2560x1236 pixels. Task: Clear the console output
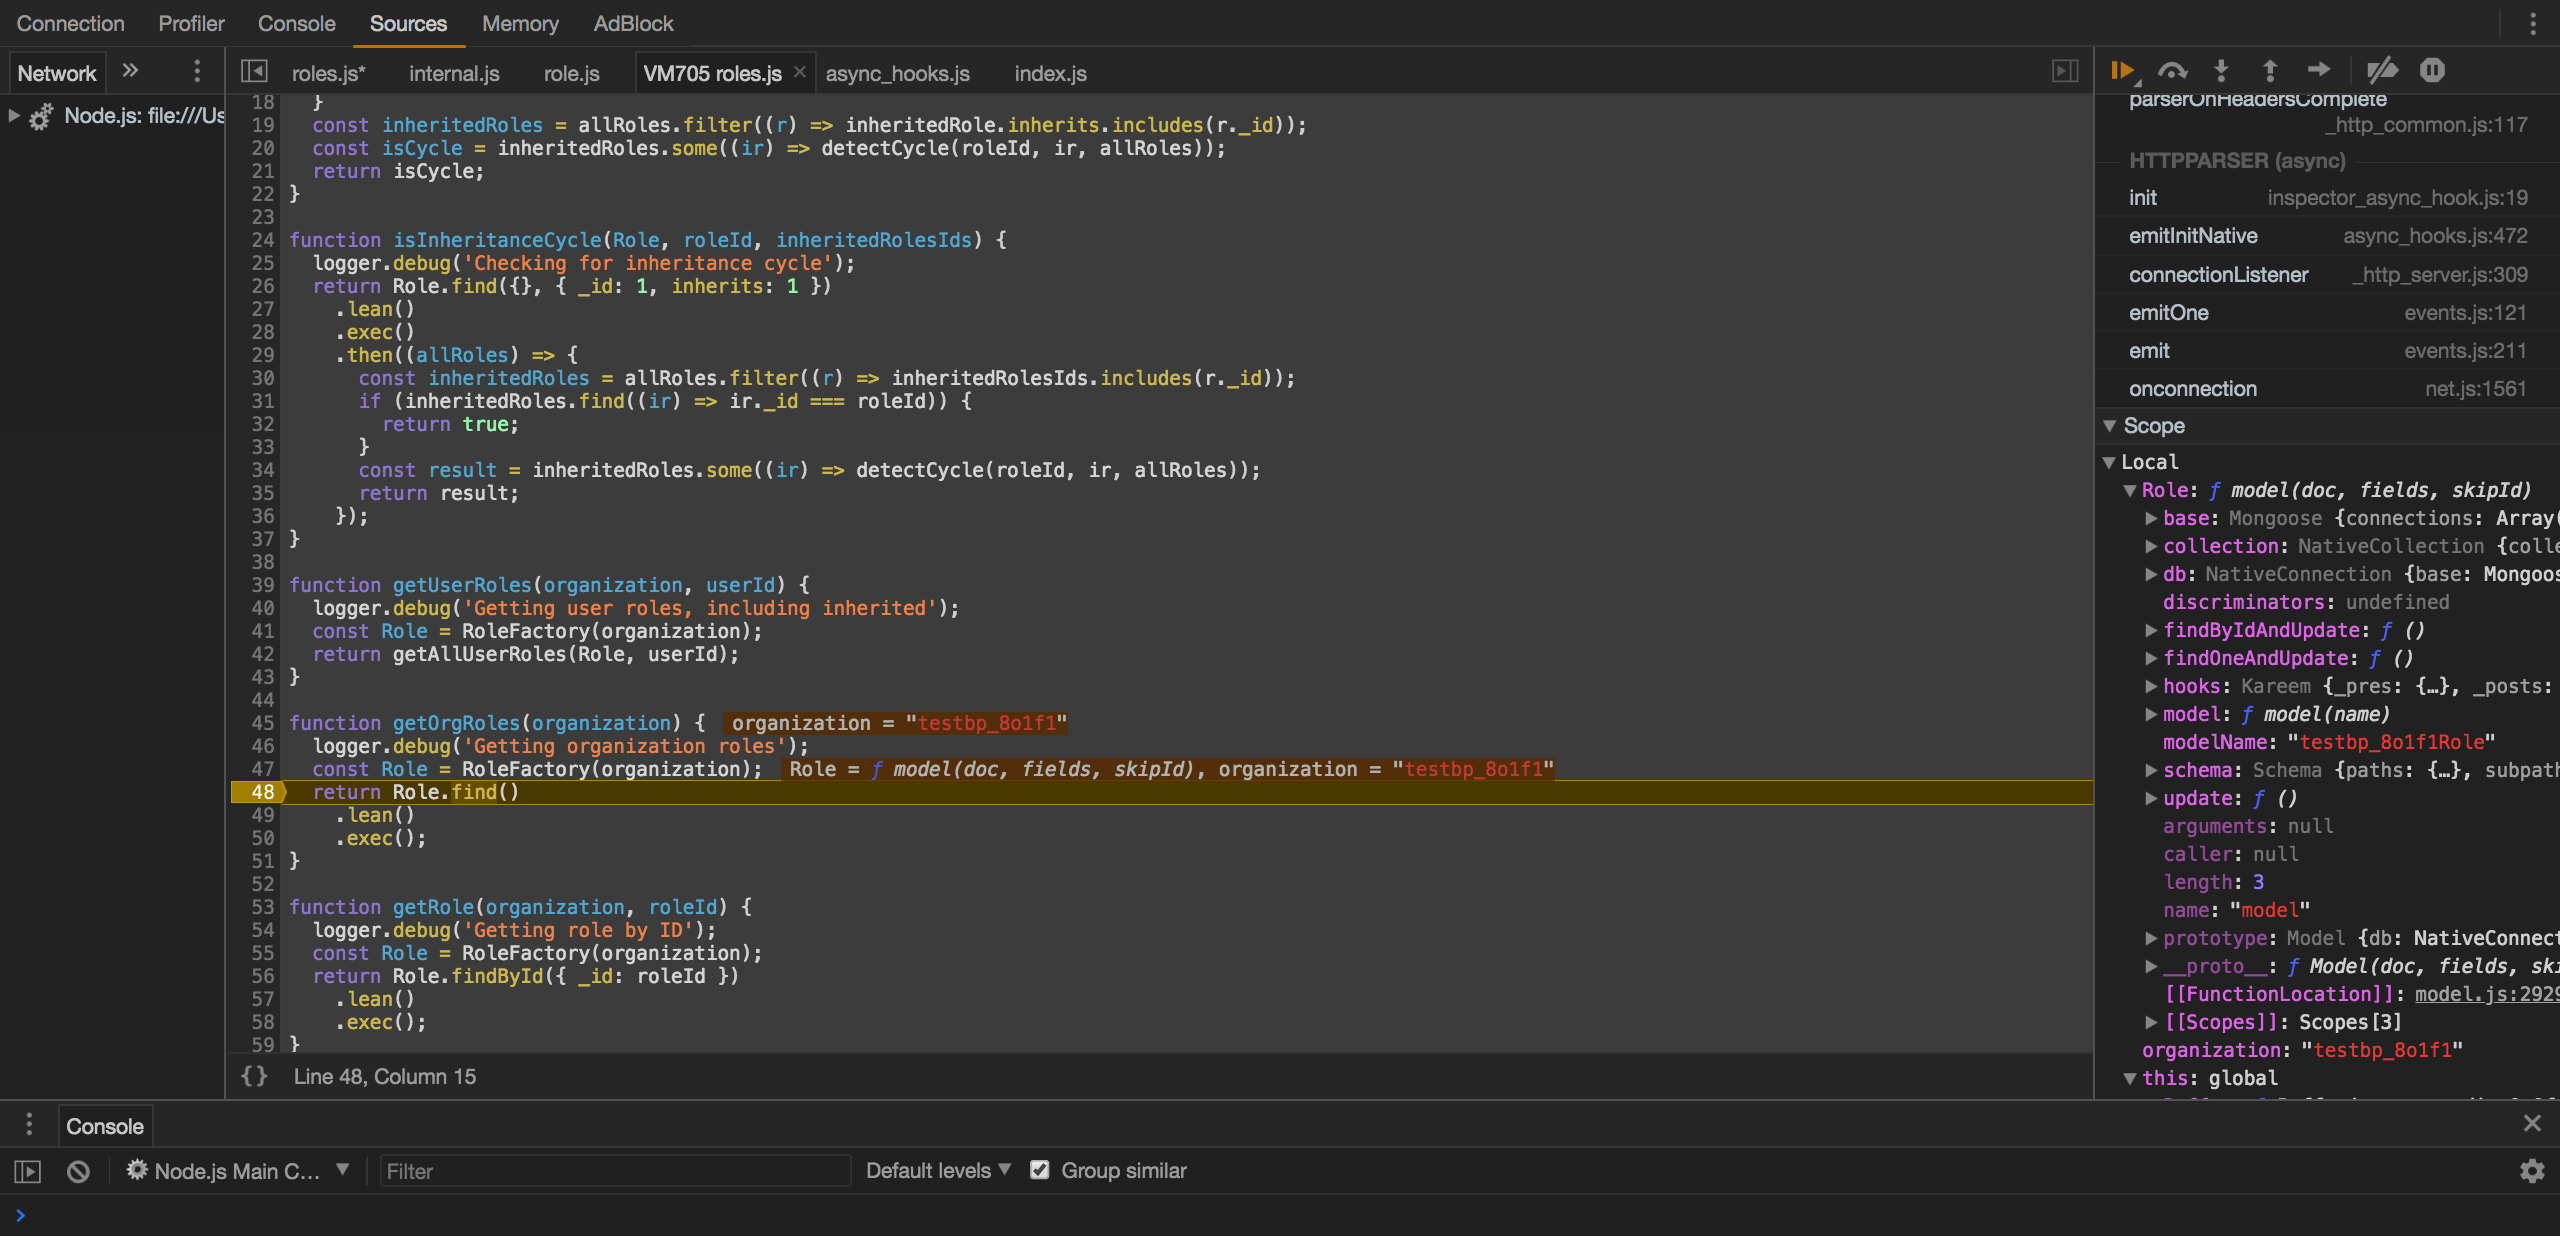click(78, 1171)
